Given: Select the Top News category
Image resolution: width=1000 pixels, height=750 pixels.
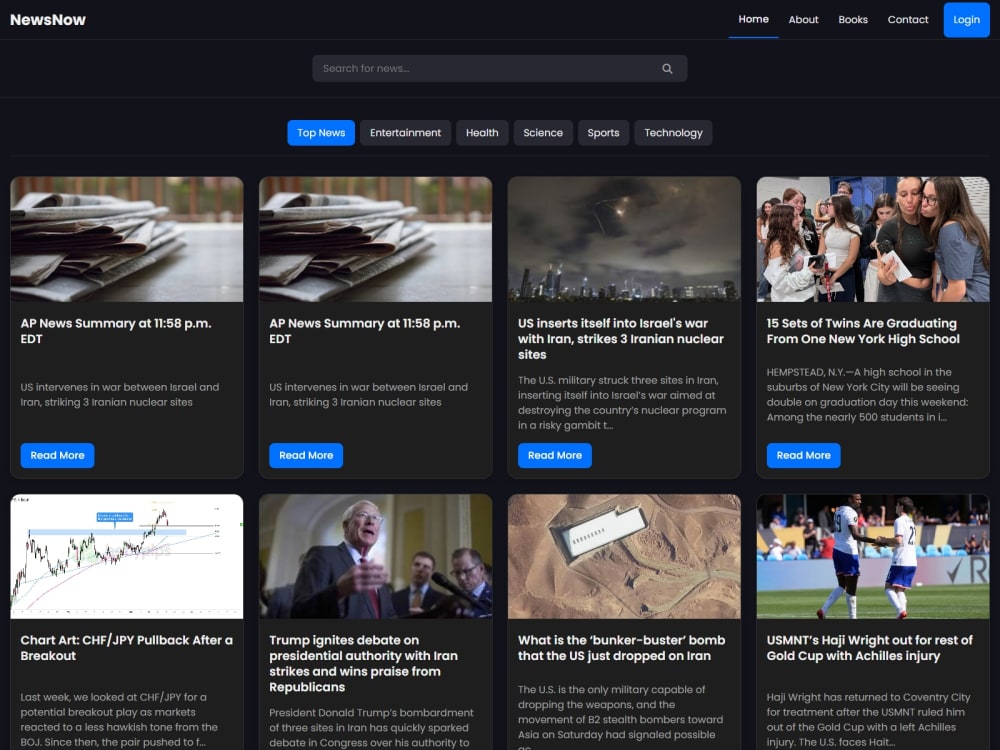Looking at the screenshot, I should 321,133.
